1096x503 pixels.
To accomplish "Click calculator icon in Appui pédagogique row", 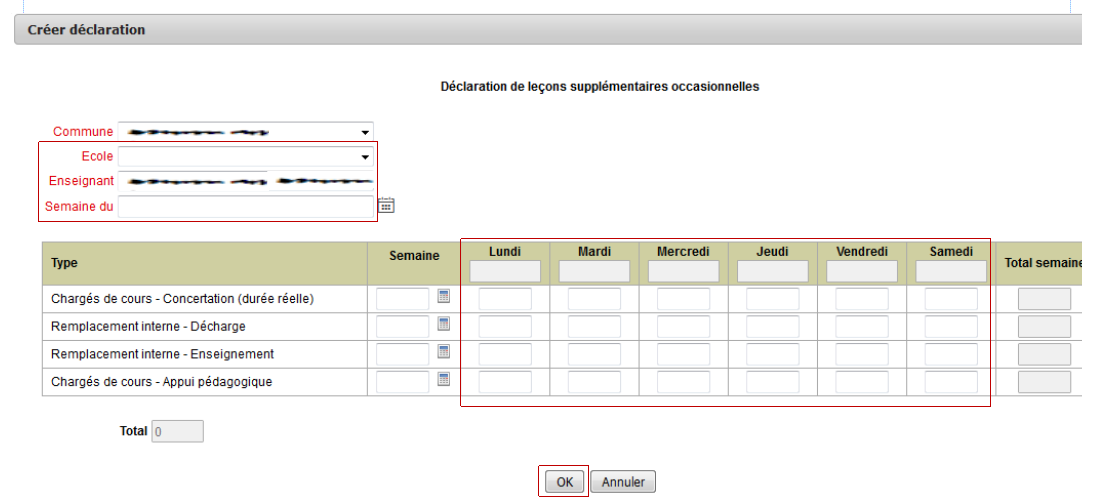I will pyautogui.click(x=444, y=379).
